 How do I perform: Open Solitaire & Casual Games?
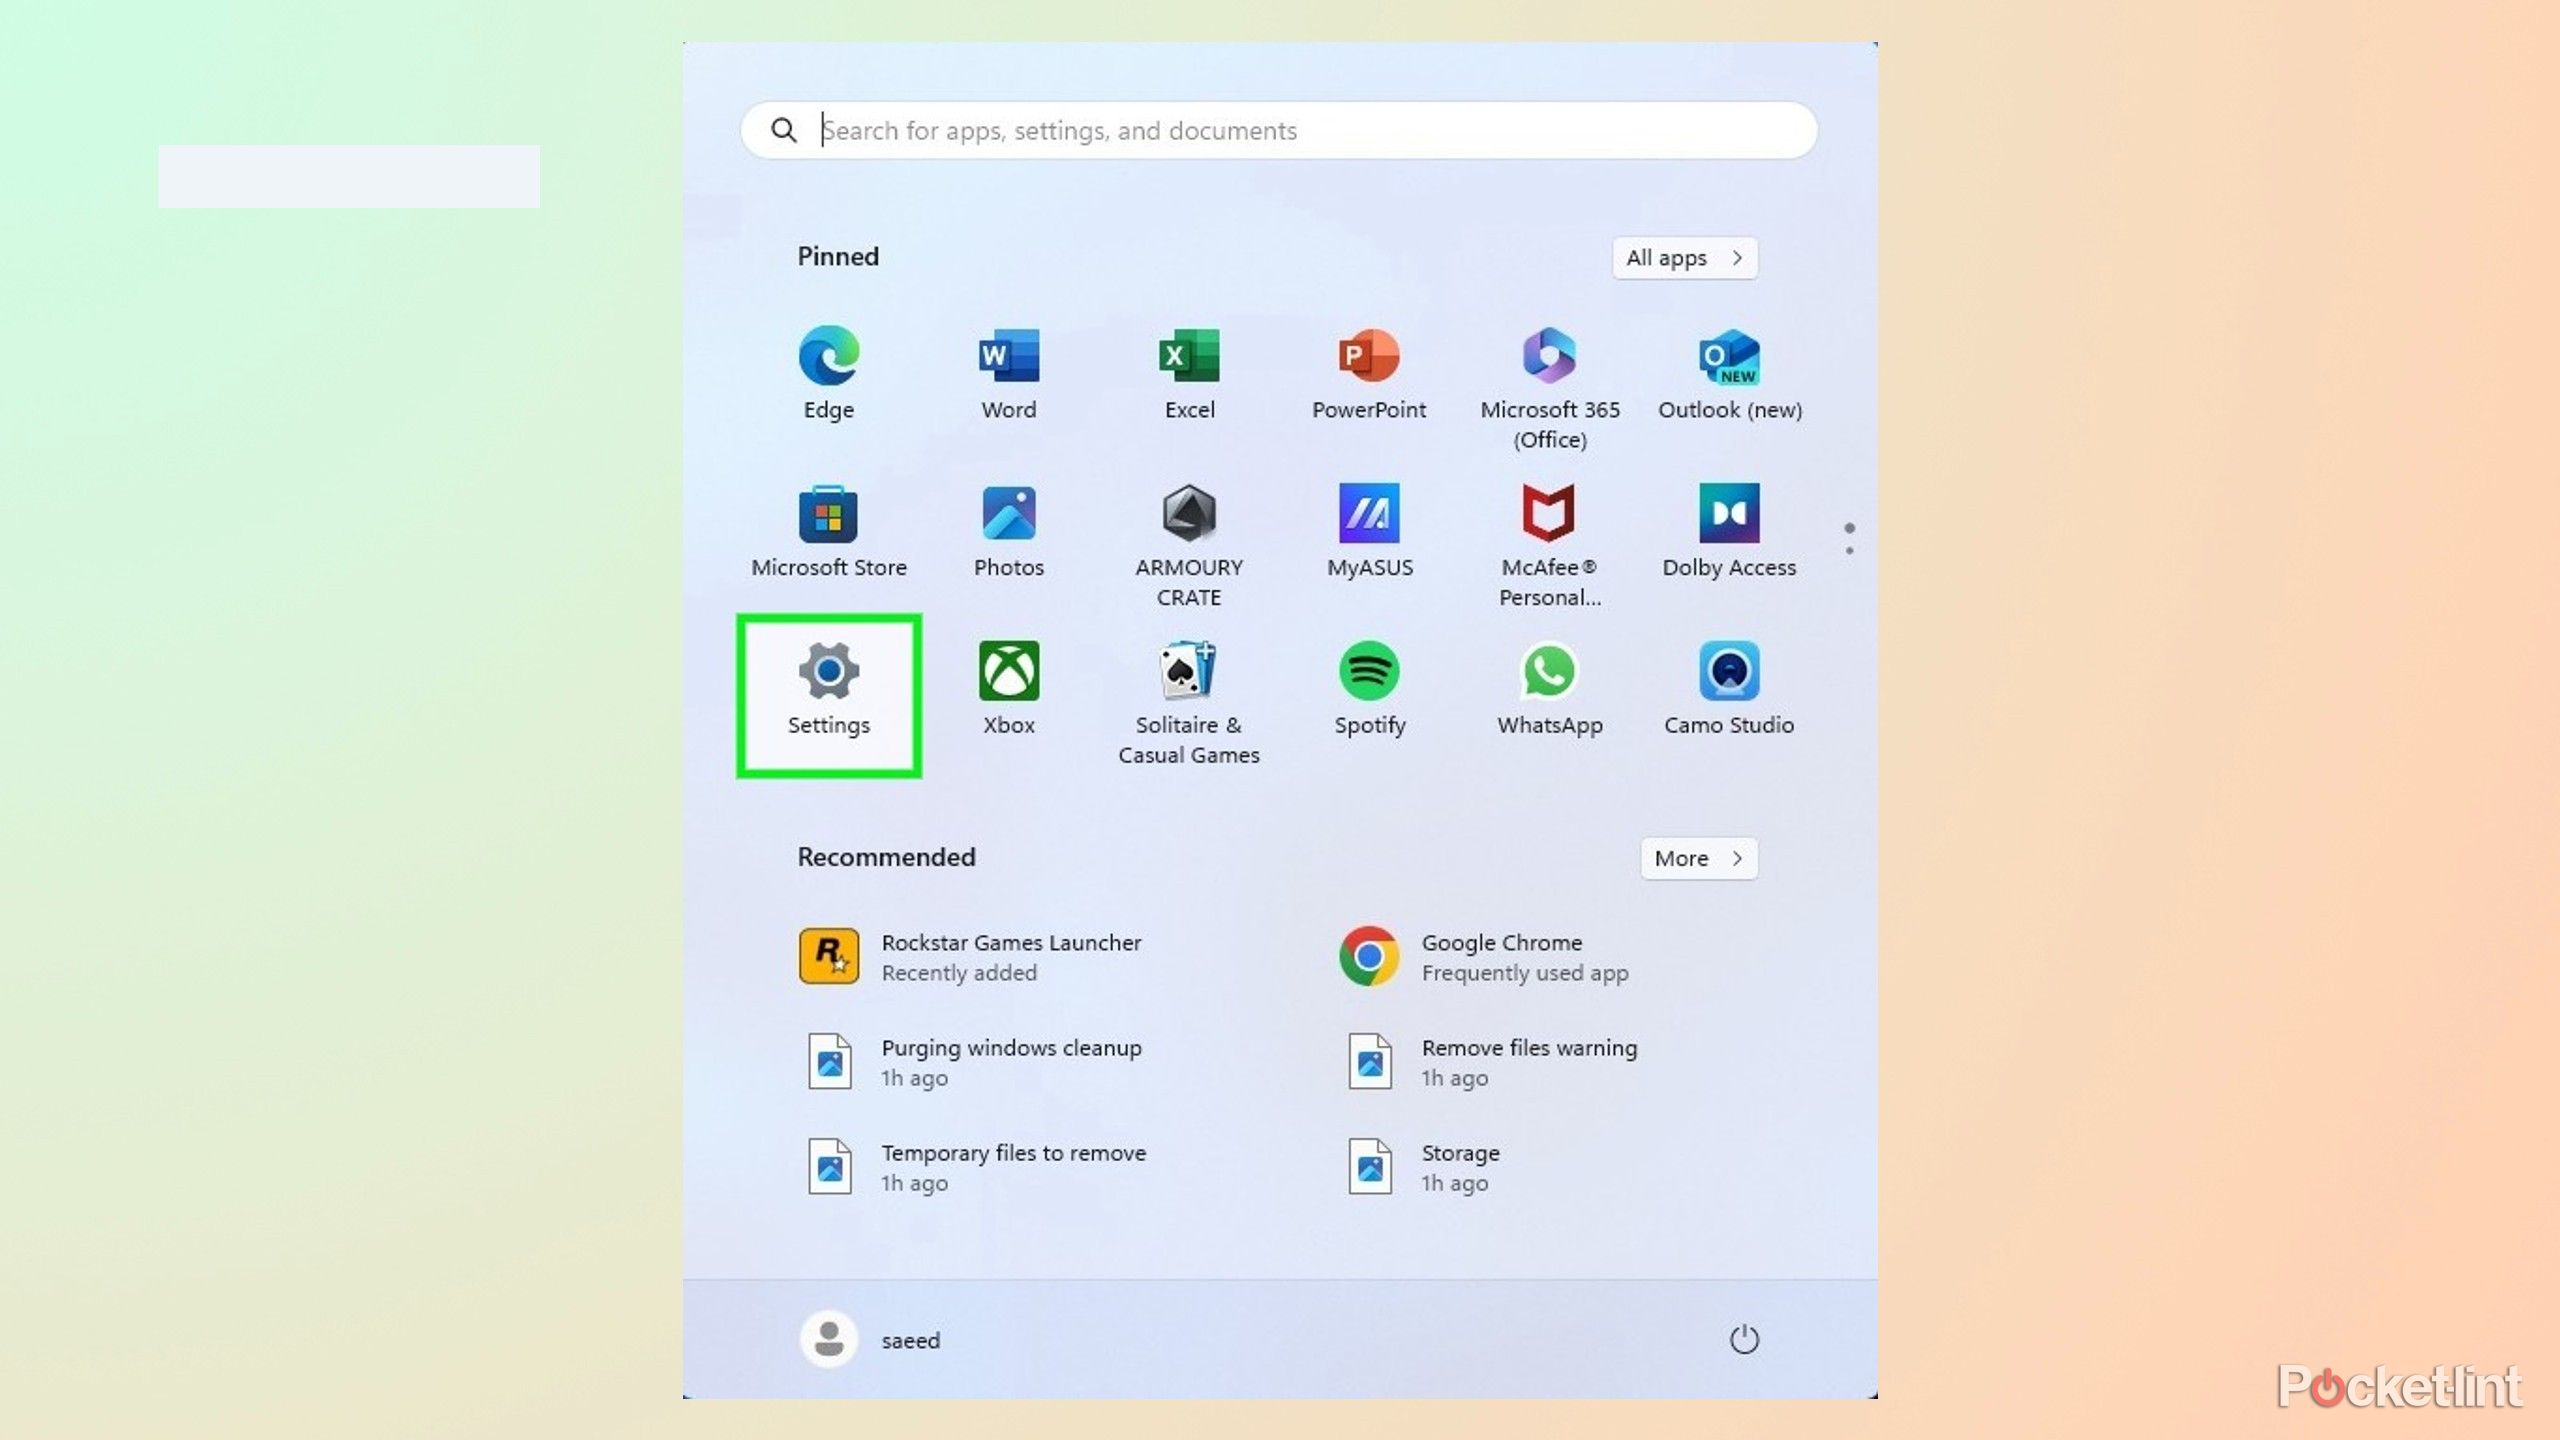(x=1189, y=704)
